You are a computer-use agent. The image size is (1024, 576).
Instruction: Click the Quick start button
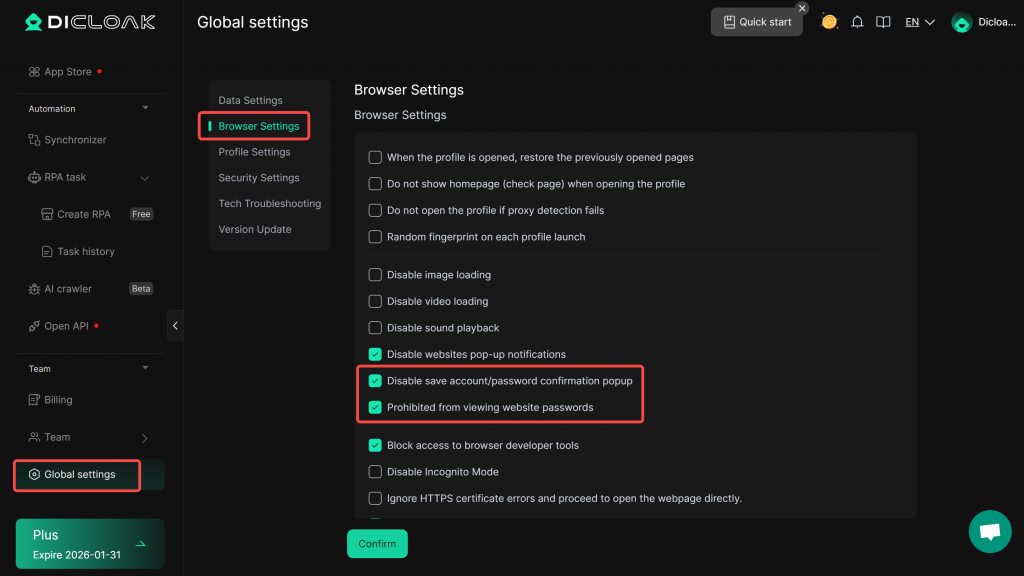tap(757, 22)
